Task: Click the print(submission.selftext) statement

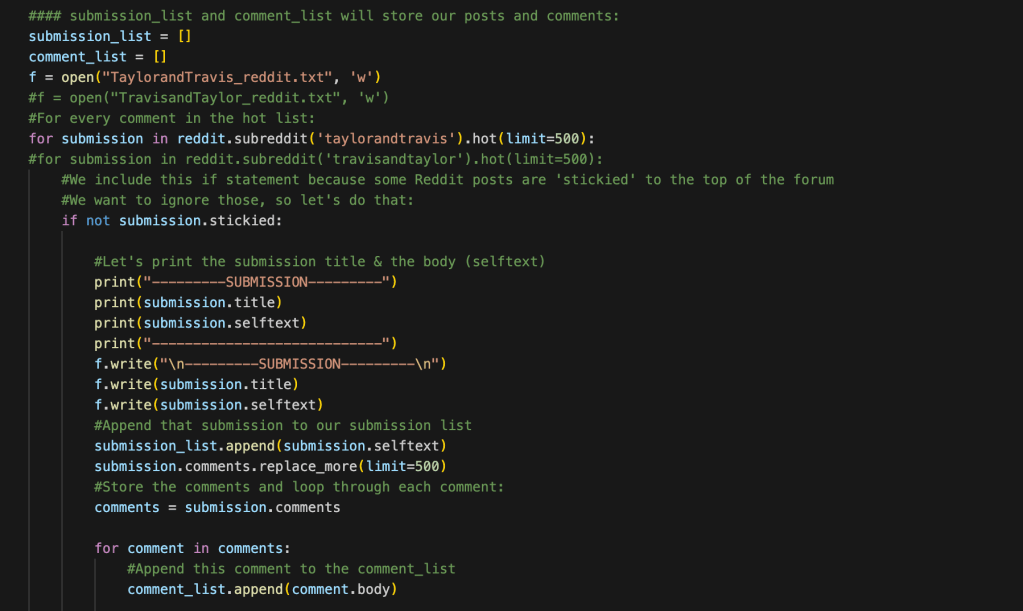Action: coord(200,323)
